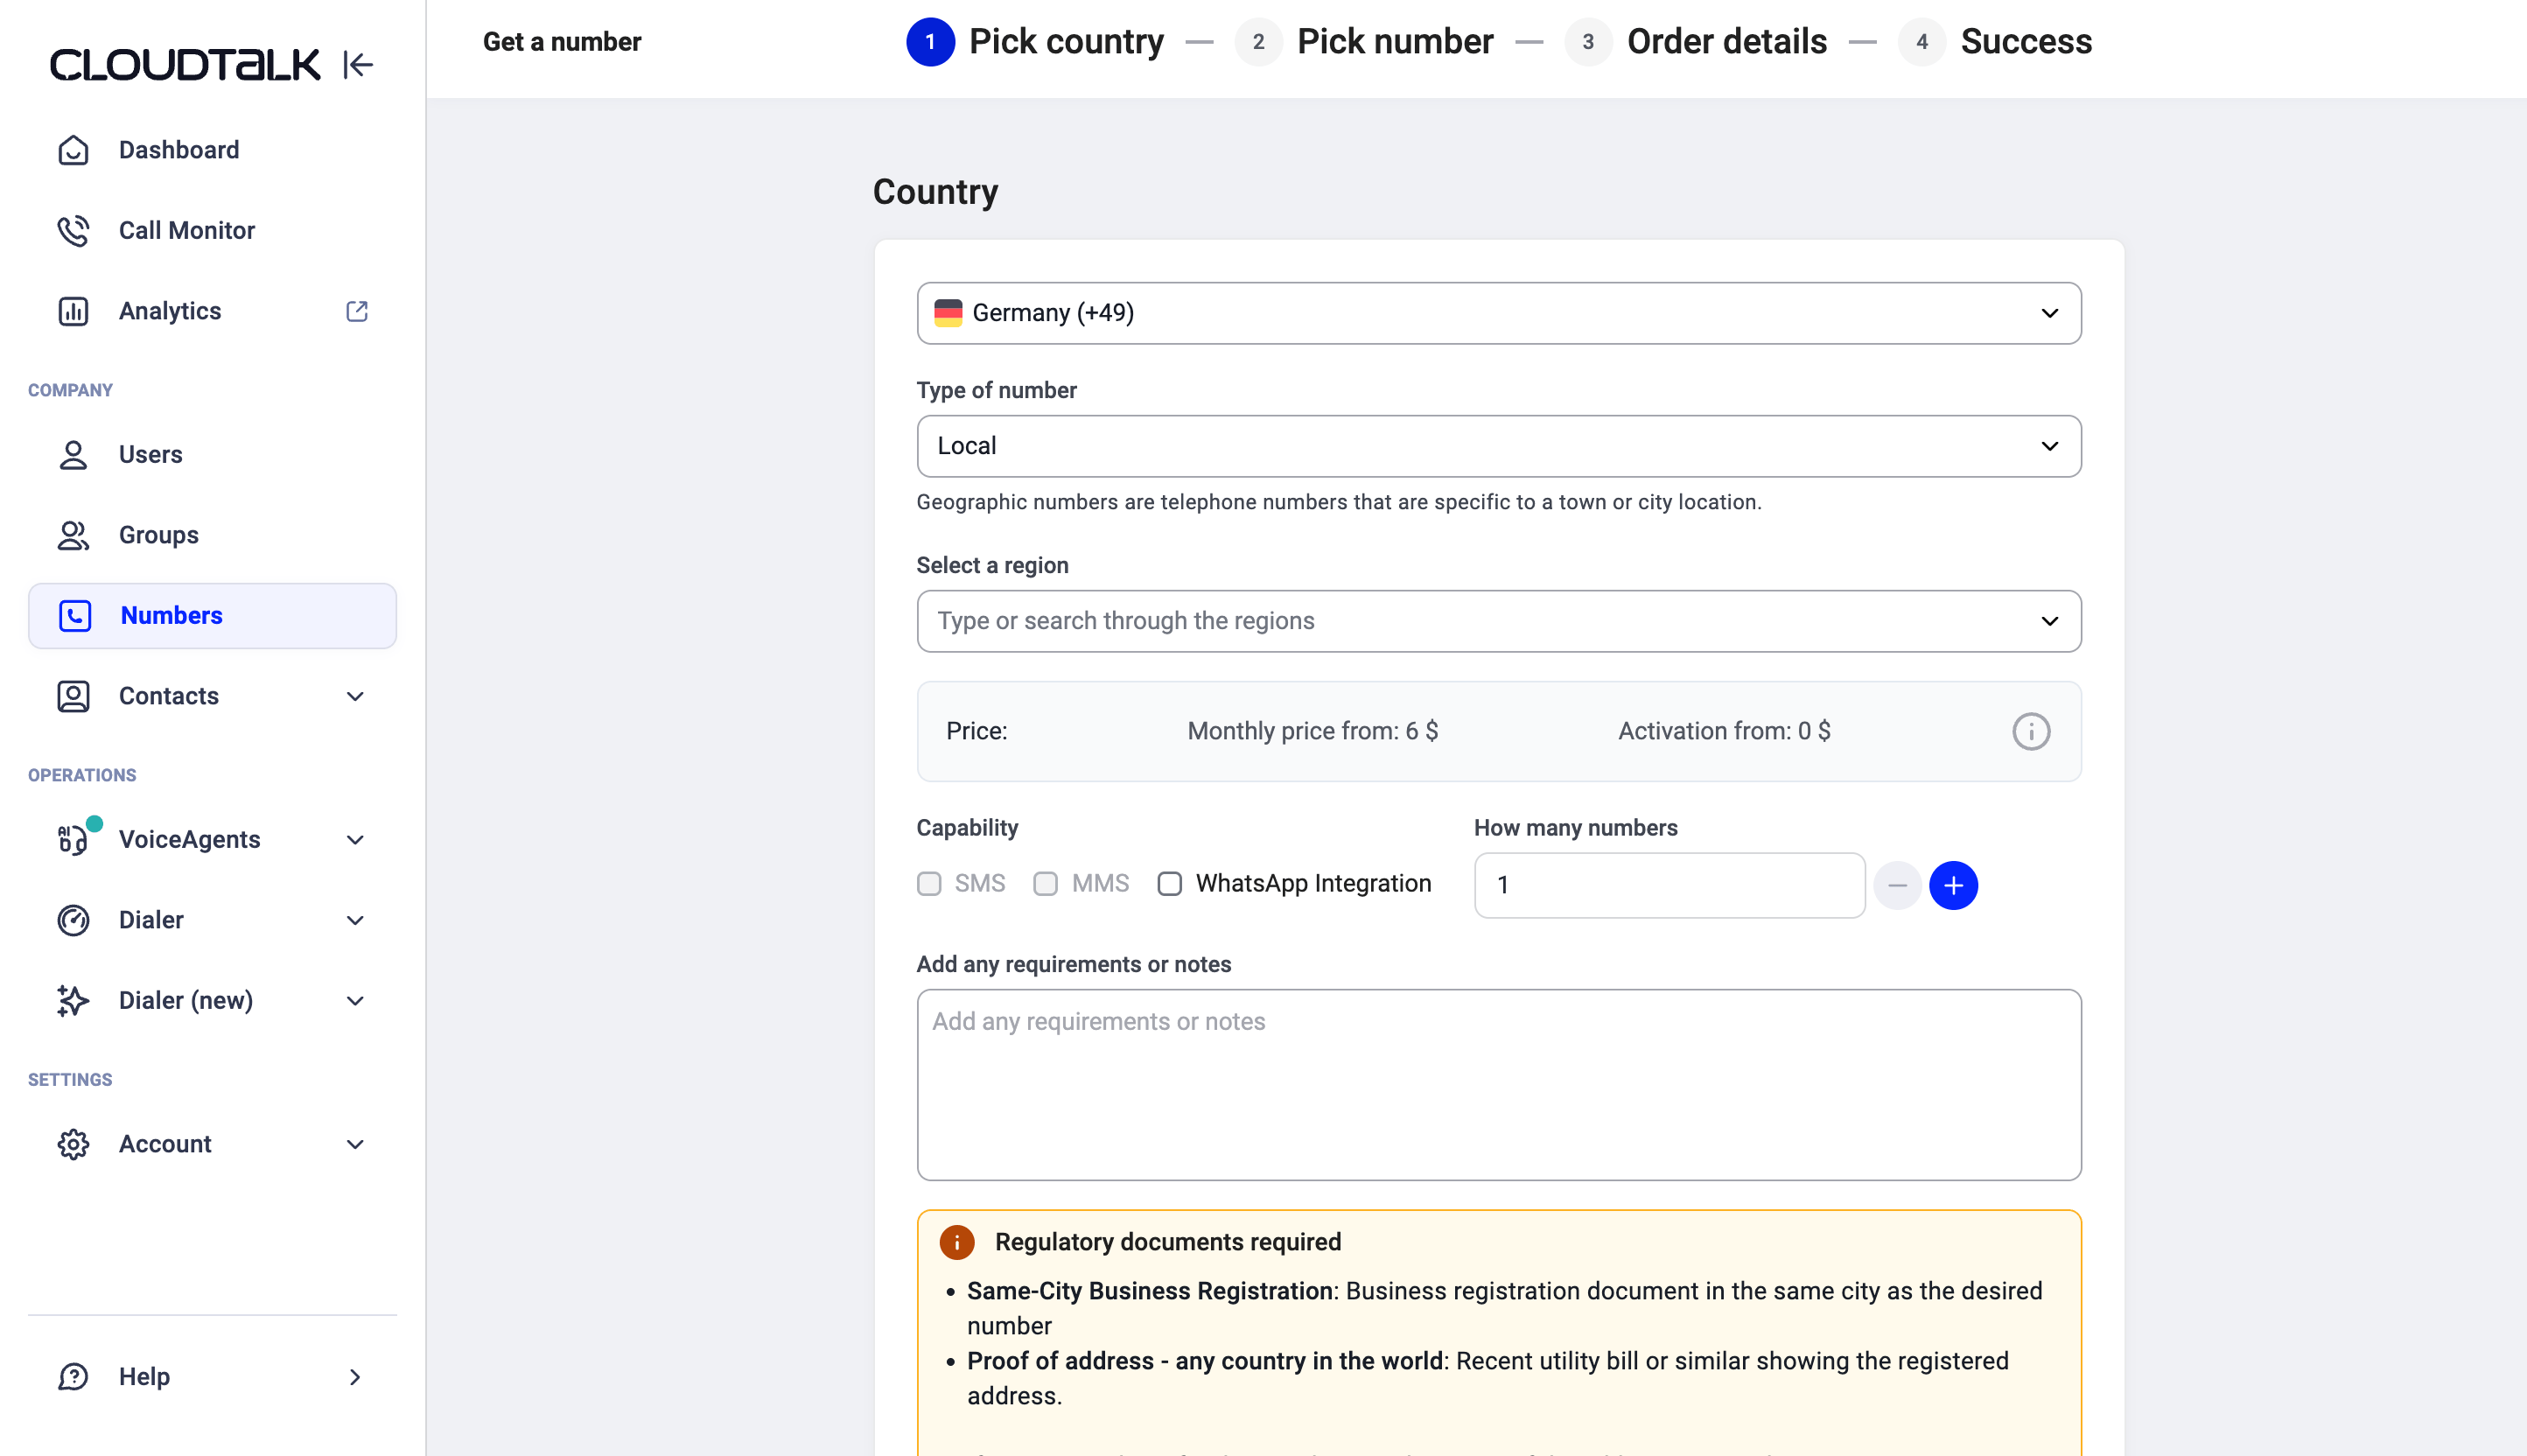The height and width of the screenshot is (1456, 2527).
Task: Click the Numbers phone icon
Action: click(x=75, y=615)
